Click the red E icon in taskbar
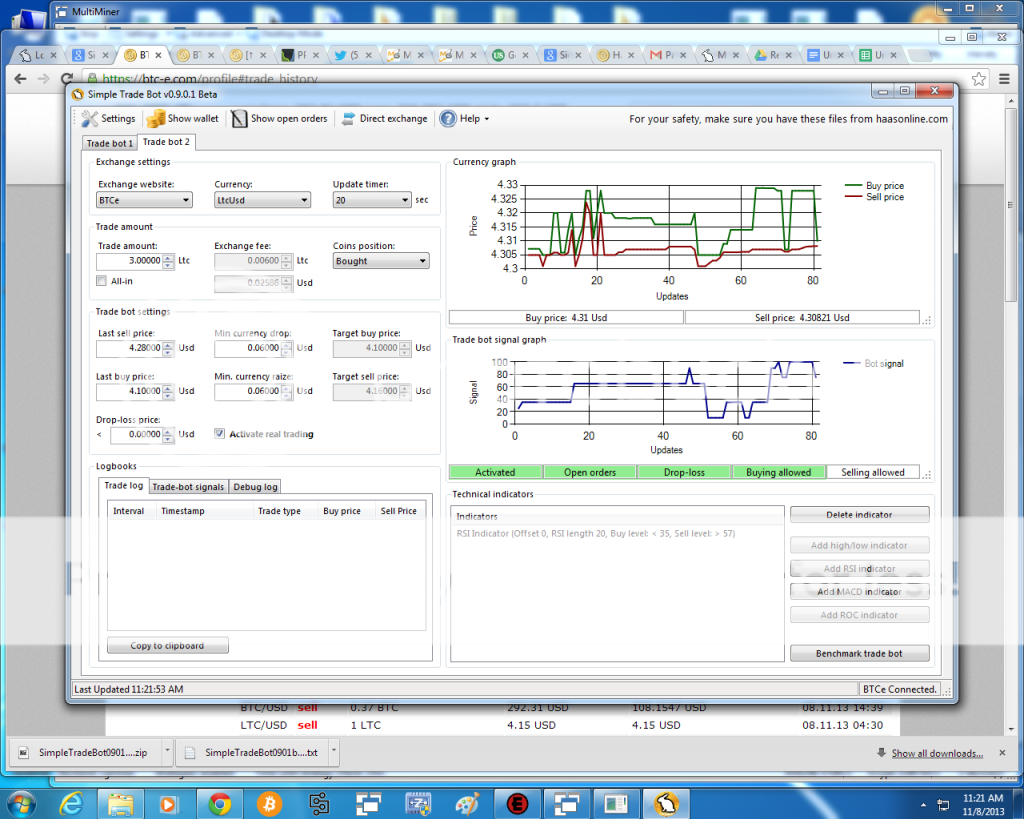Screen dimensions: 1024x819 pos(517,804)
